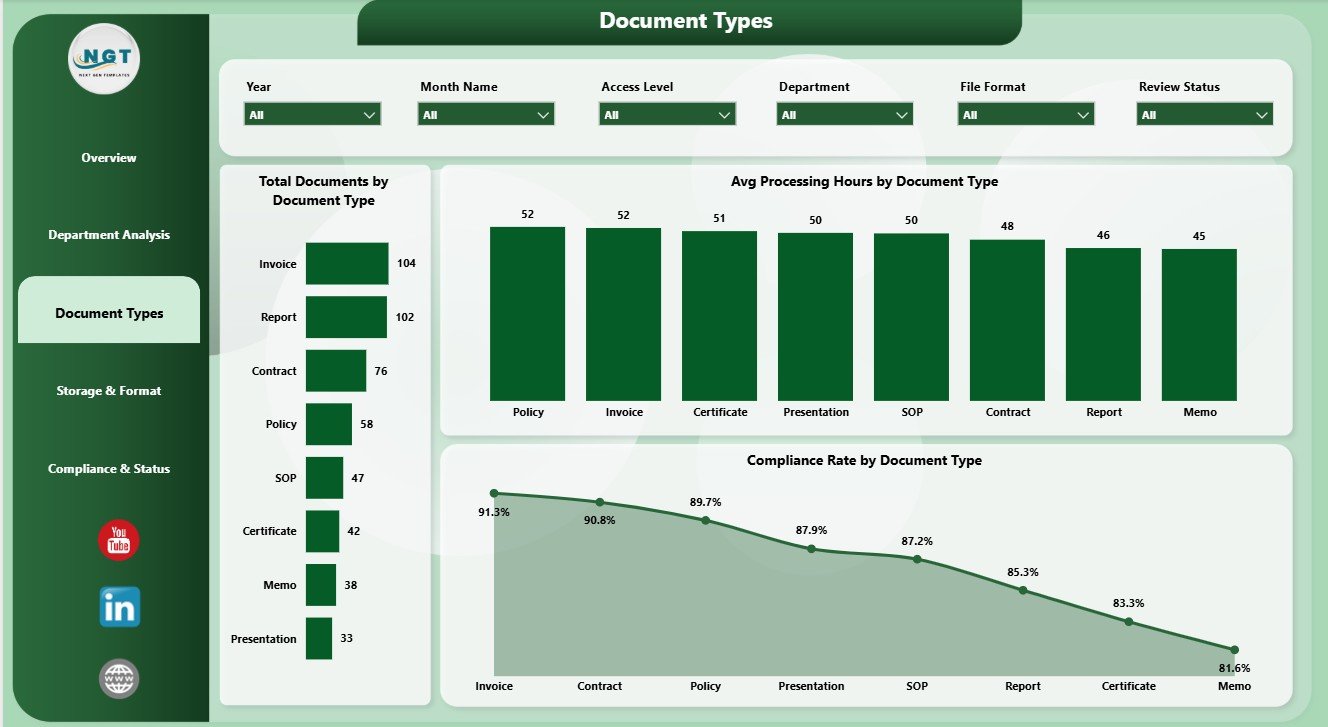Click the Memo column in Avg Processing Hours

(1199, 325)
